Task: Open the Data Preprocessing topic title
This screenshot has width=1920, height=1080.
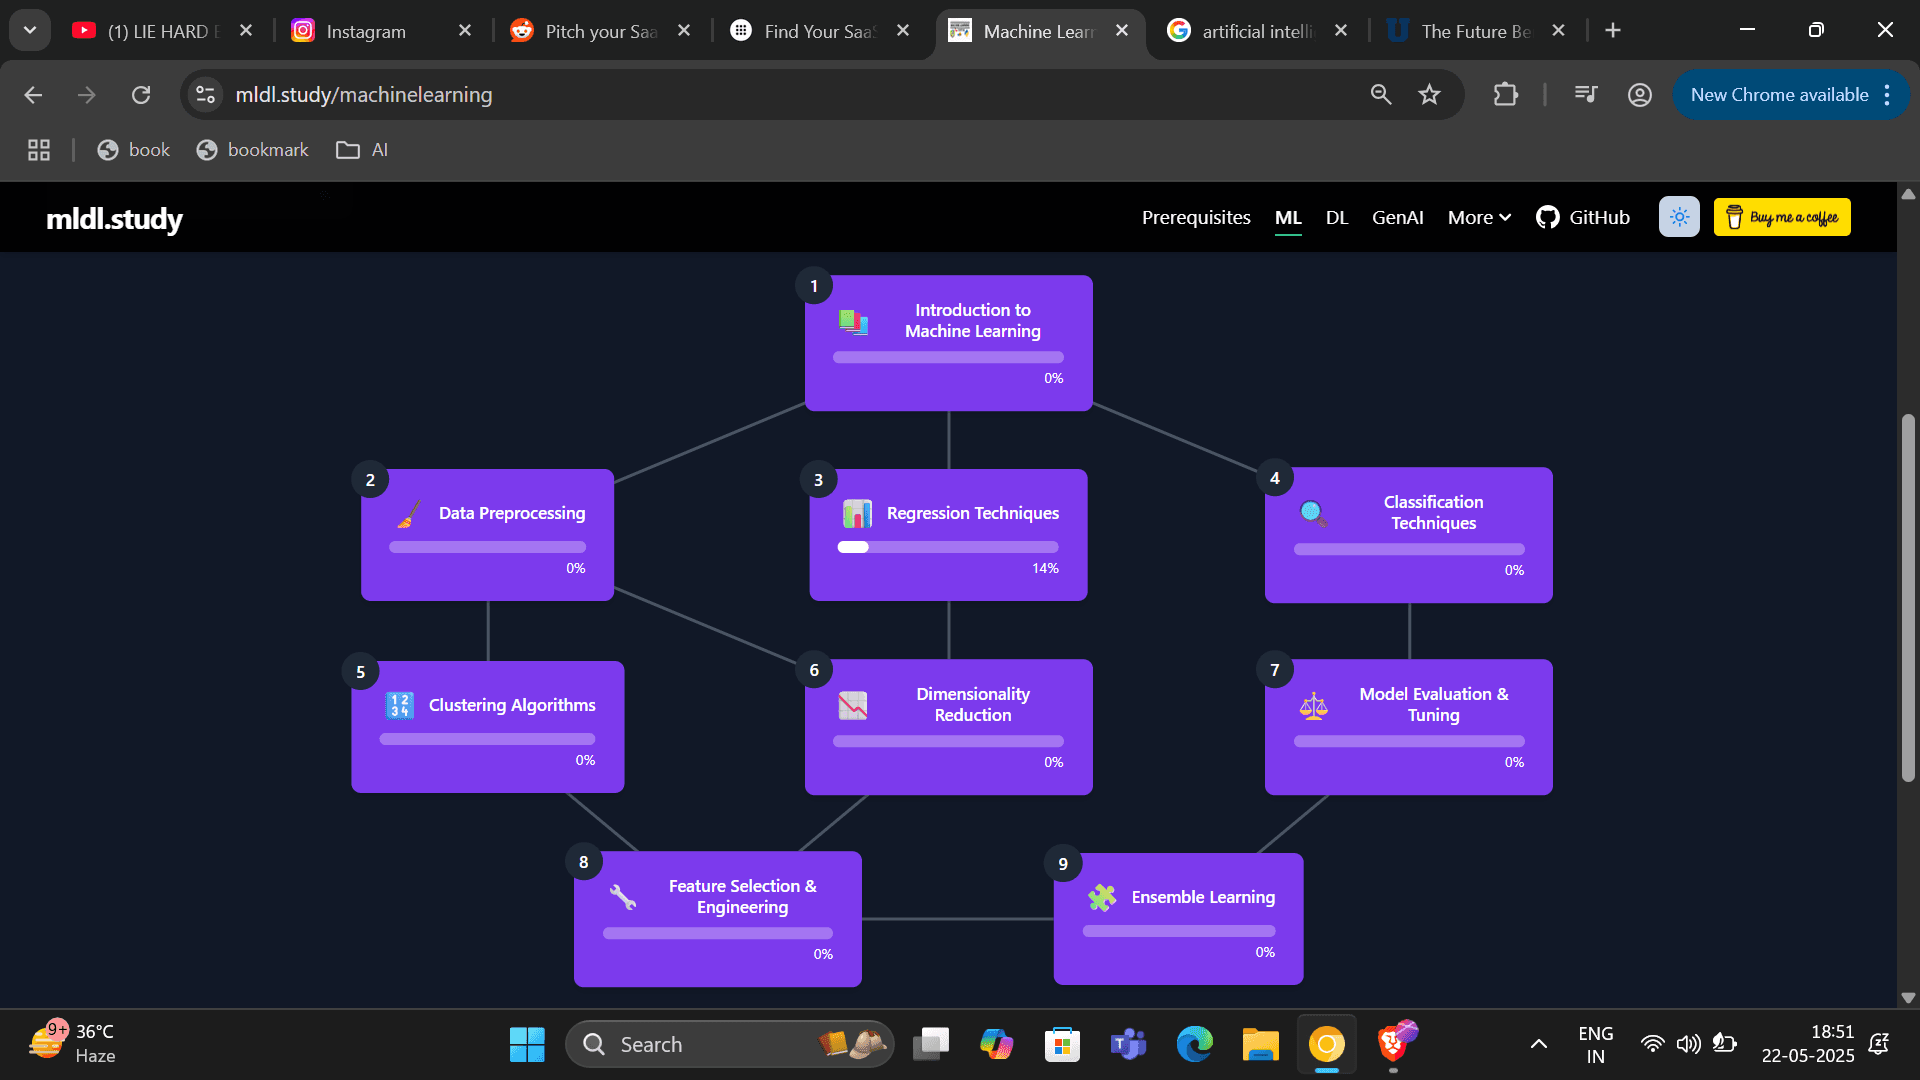Action: tap(512, 513)
